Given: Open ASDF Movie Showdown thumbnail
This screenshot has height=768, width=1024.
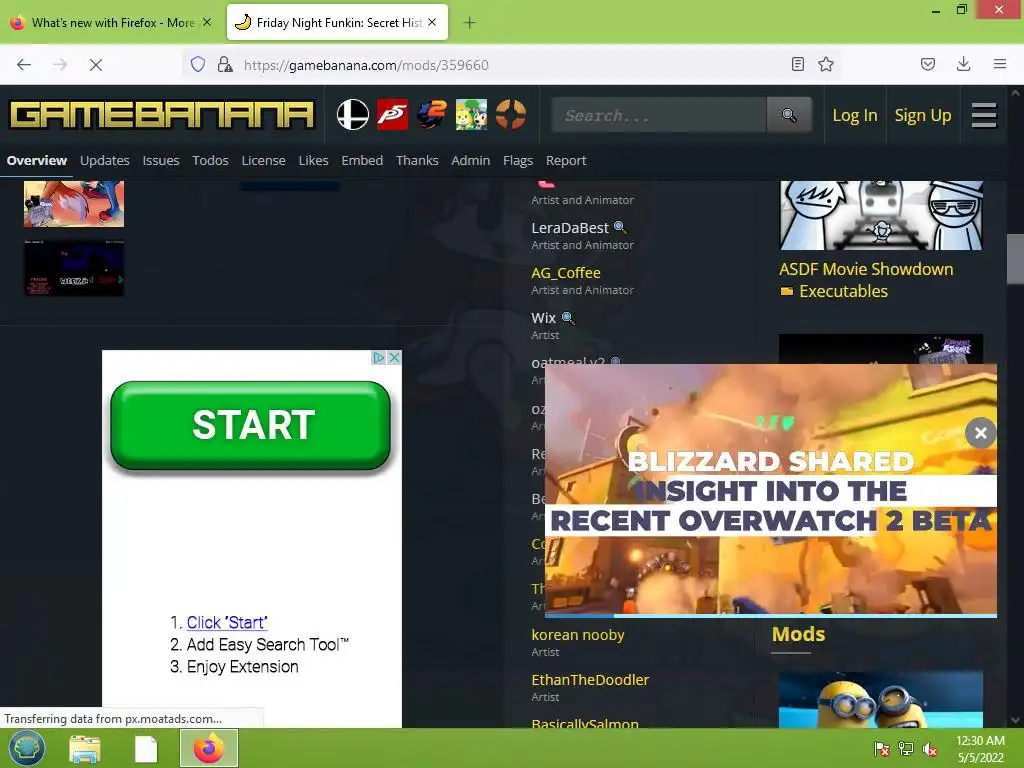Looking at the screenshot, I should (x=880, y=216).
